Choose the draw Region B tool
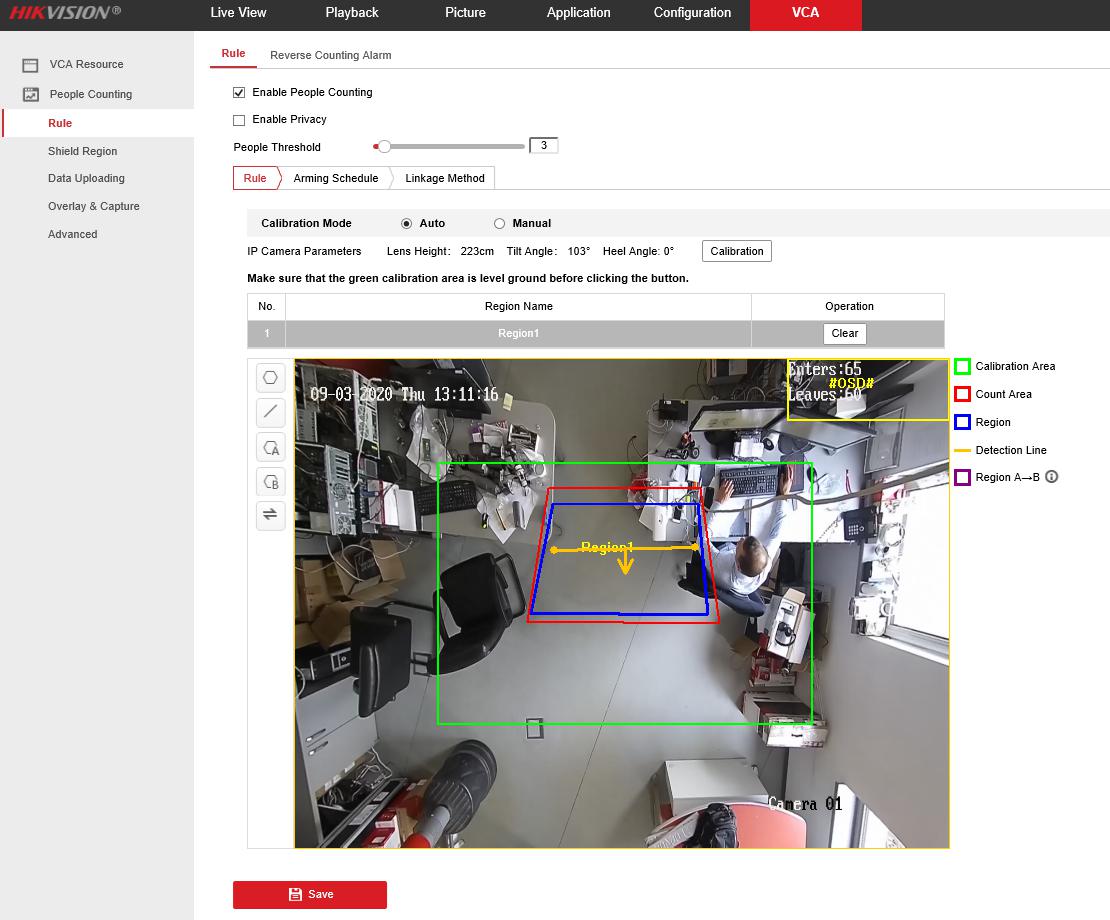 pyautogui.click(x=271, y=481)
